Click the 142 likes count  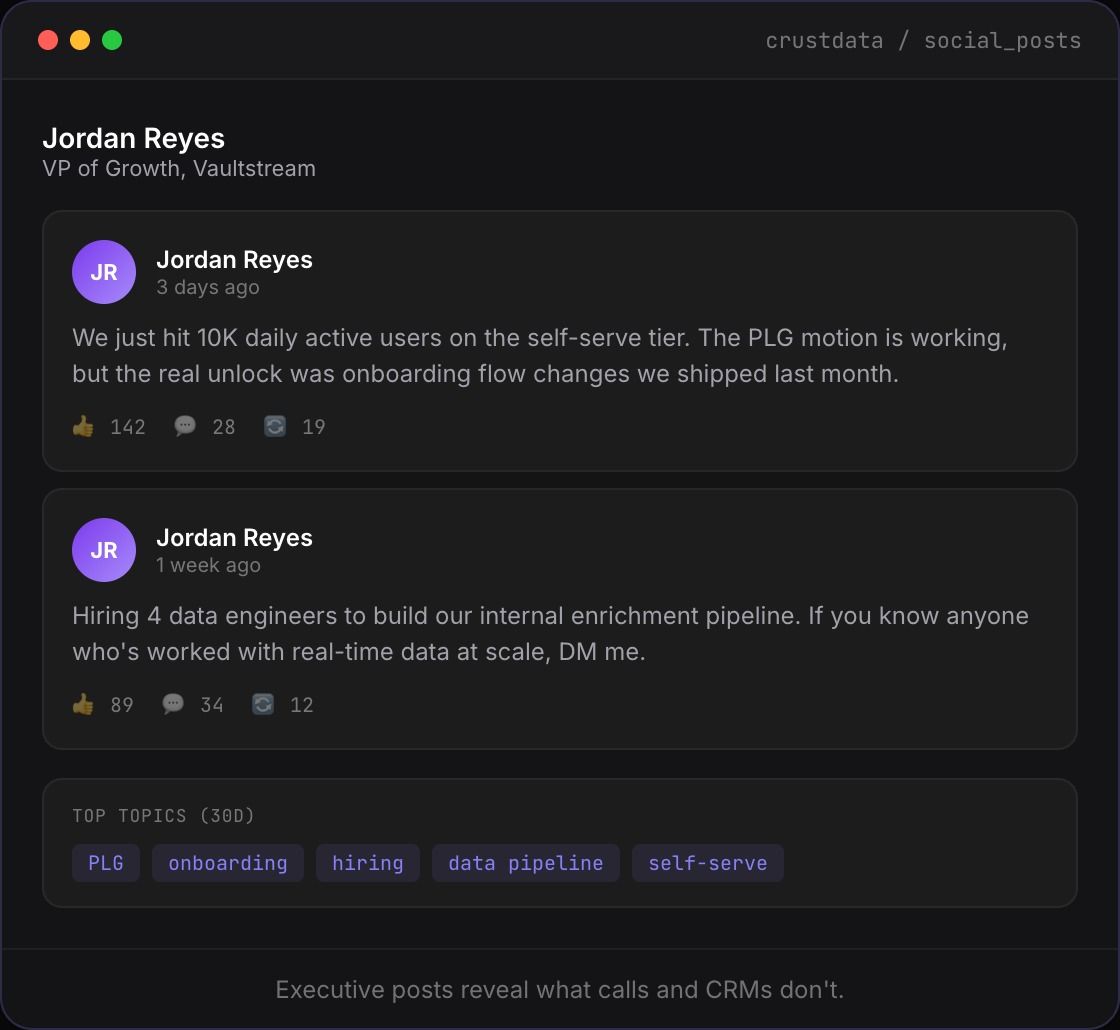pos(128,427)
